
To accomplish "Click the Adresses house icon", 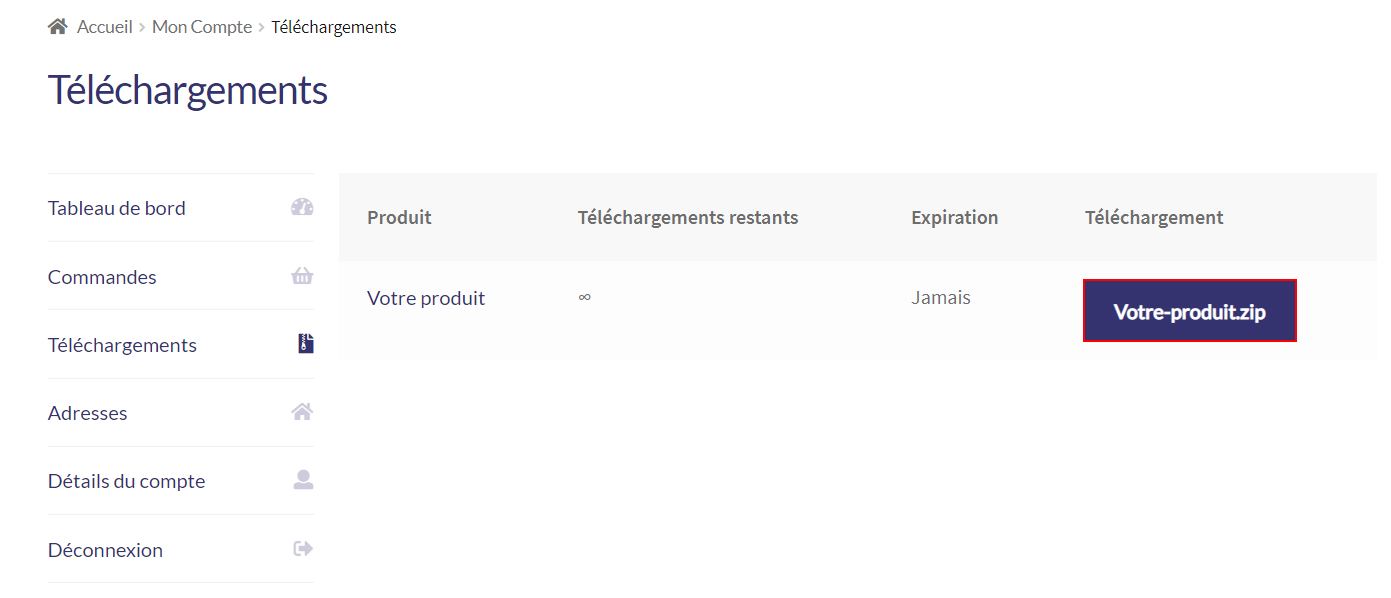I will pyautogui.click(x=302, y=412).
